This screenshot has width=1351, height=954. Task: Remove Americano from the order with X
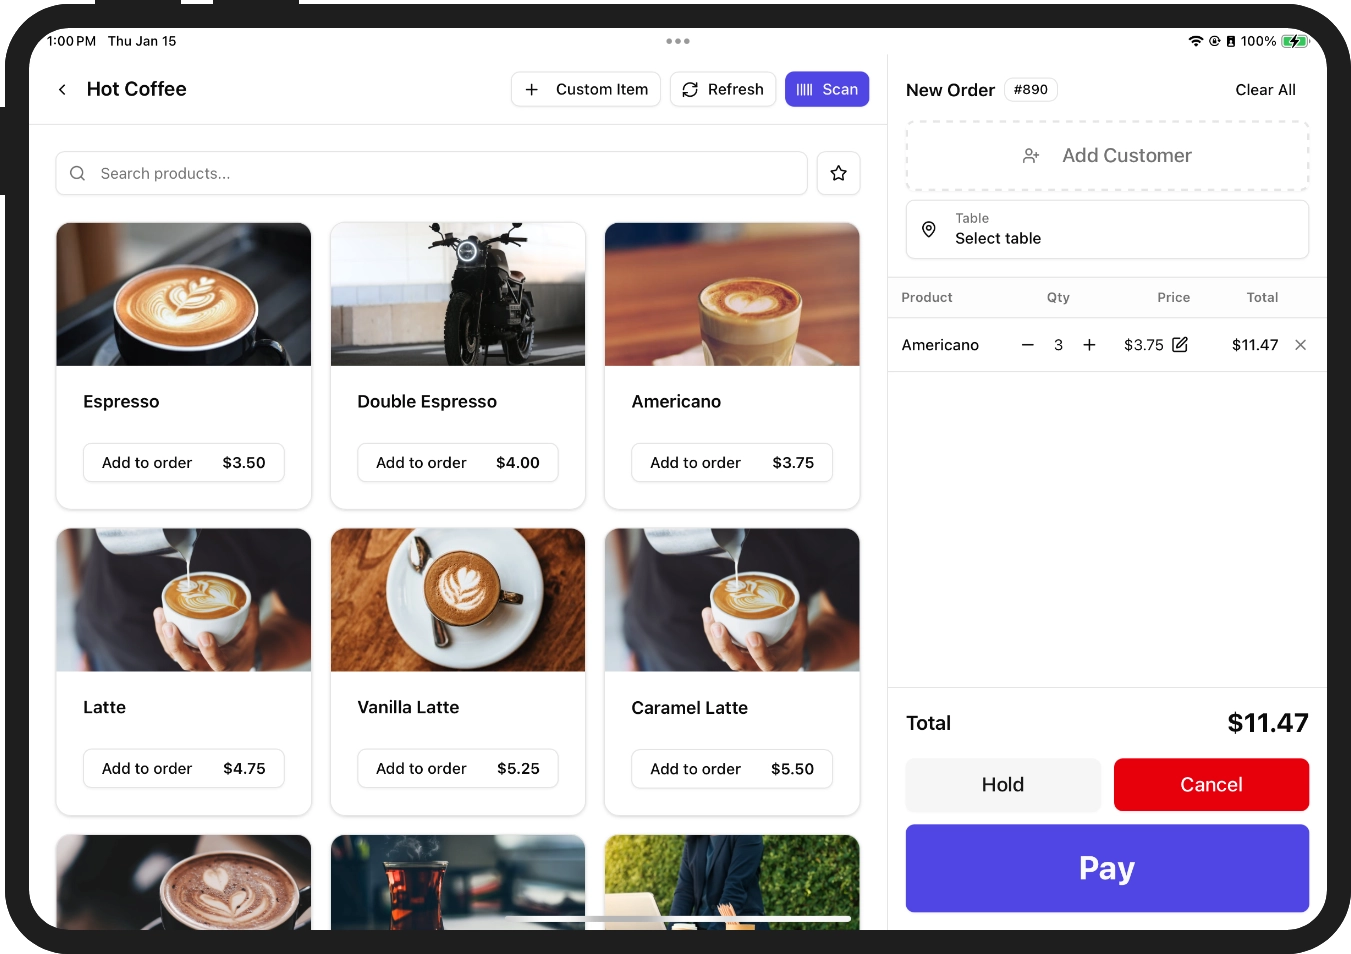coord(1300,345)
